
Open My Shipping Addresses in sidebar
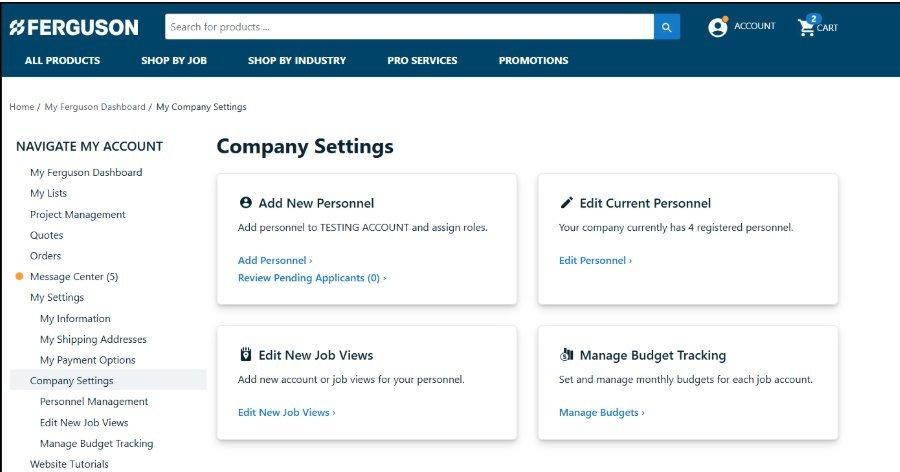click(93, 339)
